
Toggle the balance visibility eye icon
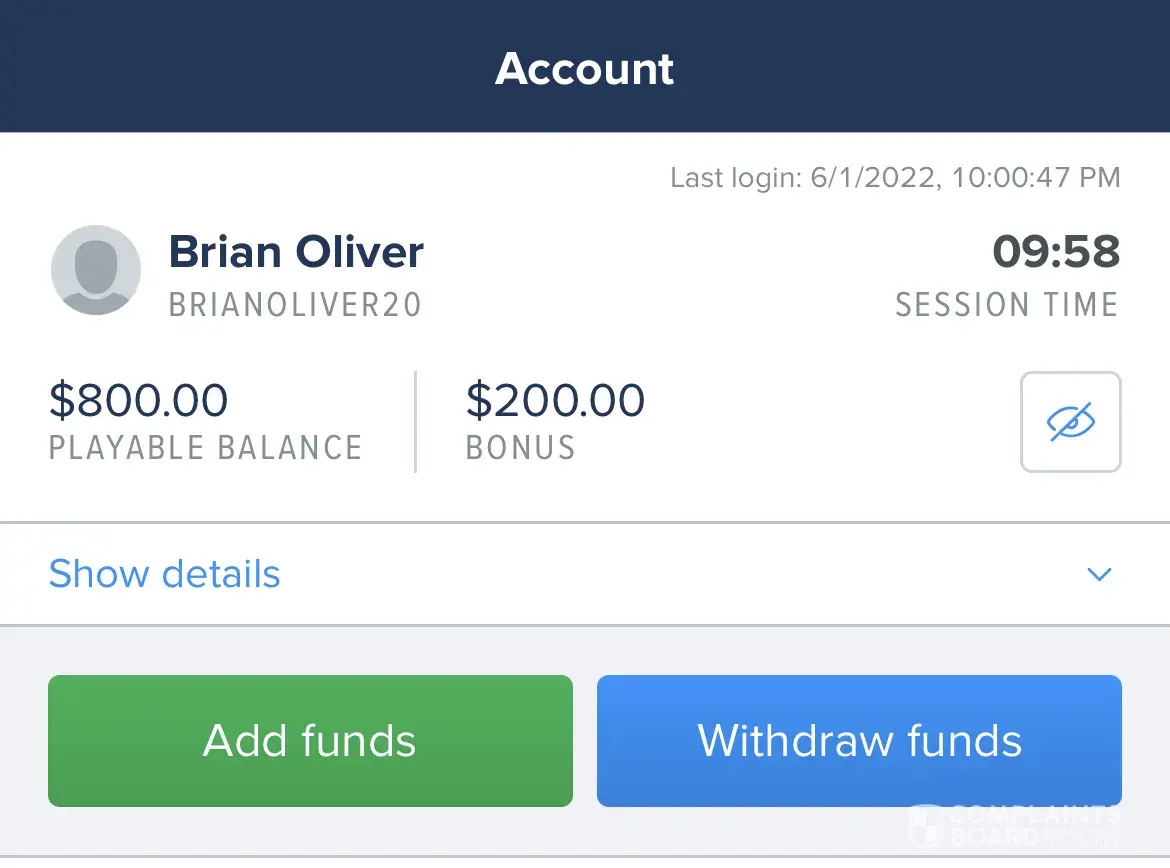pyautogui.click(x=1070, y=421)
